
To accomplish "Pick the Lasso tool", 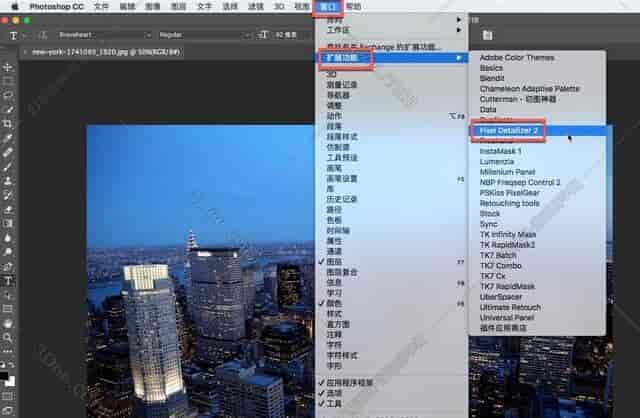I will 8,93.
